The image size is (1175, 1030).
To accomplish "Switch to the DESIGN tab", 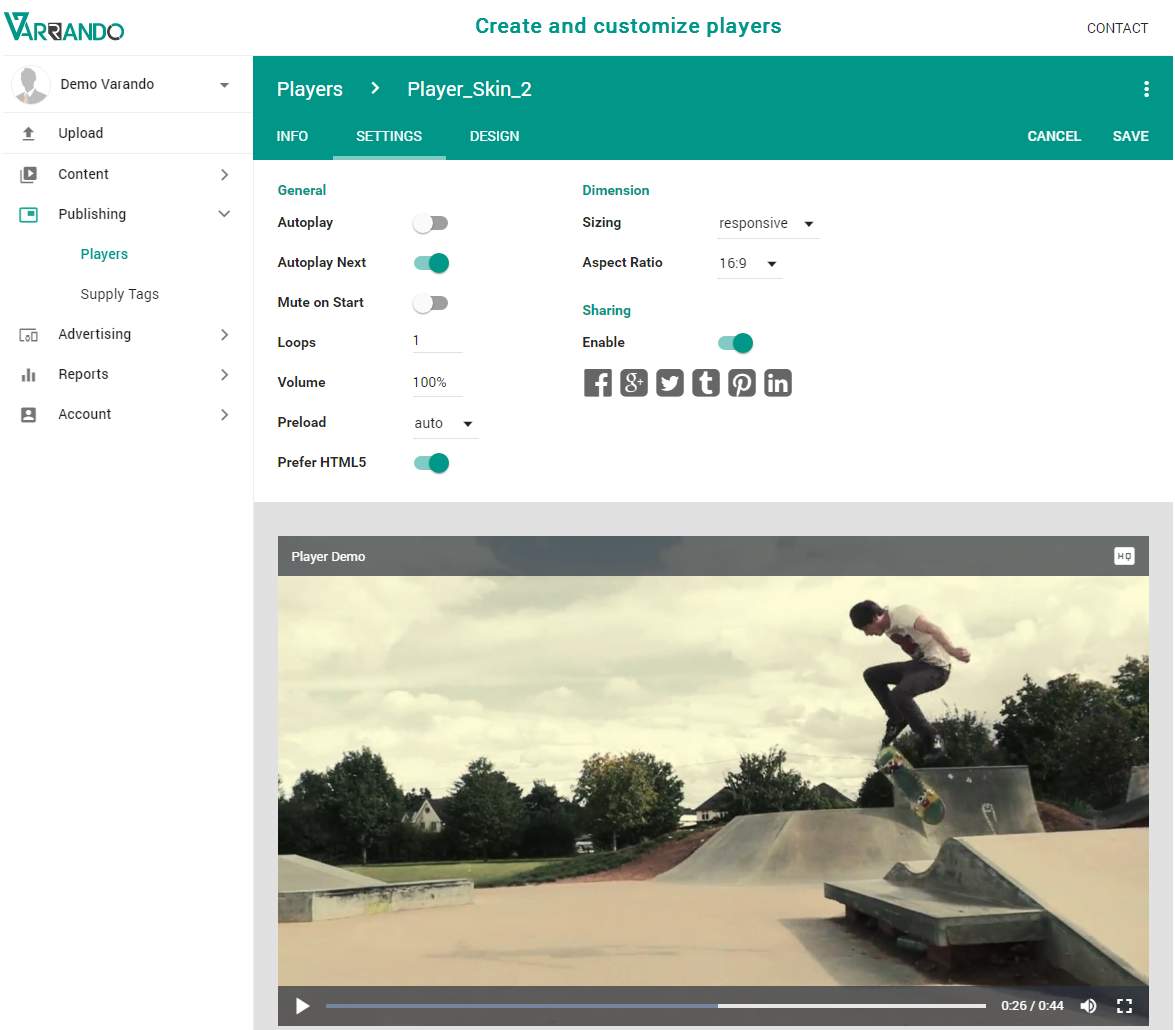I will (494, 136).
